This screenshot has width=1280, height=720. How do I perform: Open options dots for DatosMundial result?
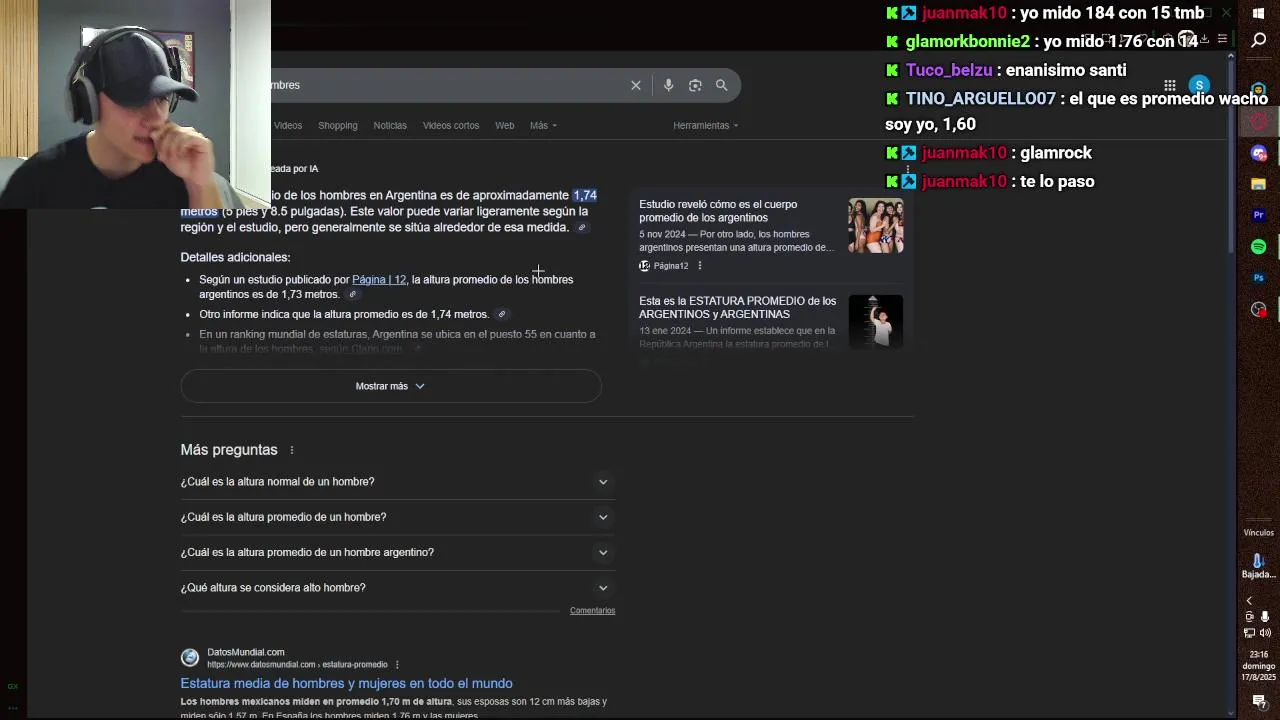pos(397,665)
